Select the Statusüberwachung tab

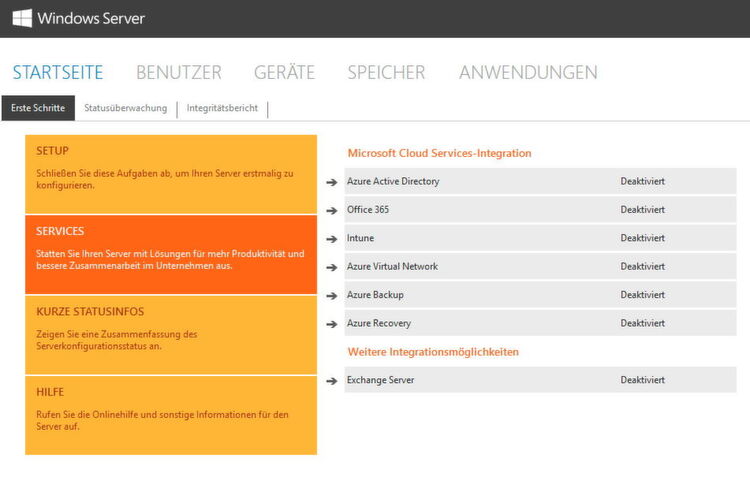click(126, 108)
